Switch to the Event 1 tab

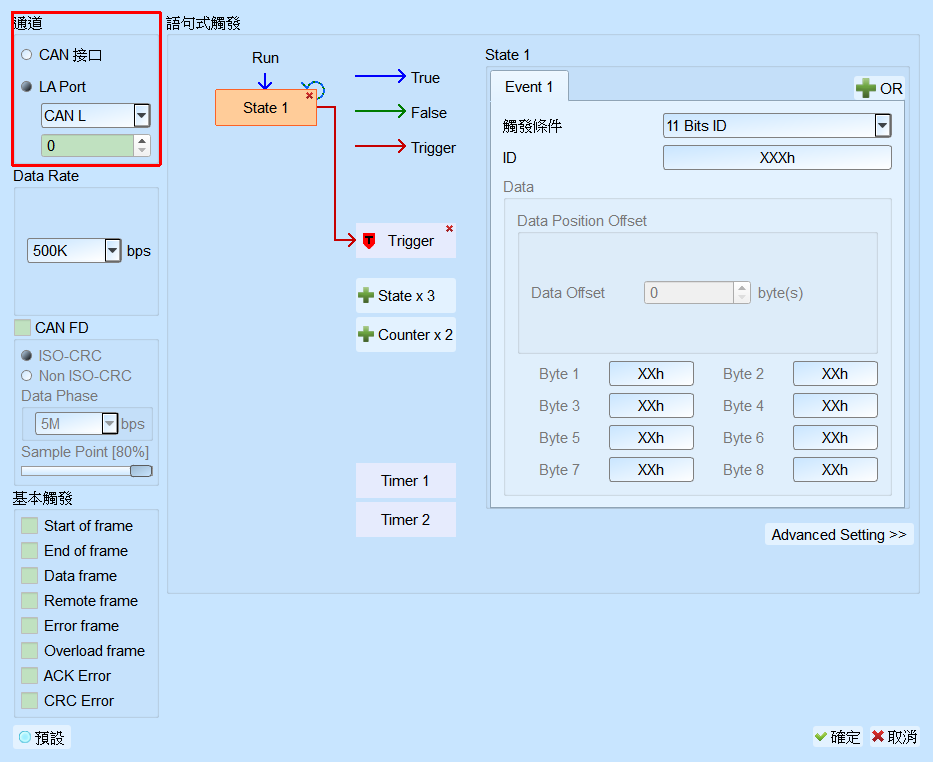click(x=529, y=87)
